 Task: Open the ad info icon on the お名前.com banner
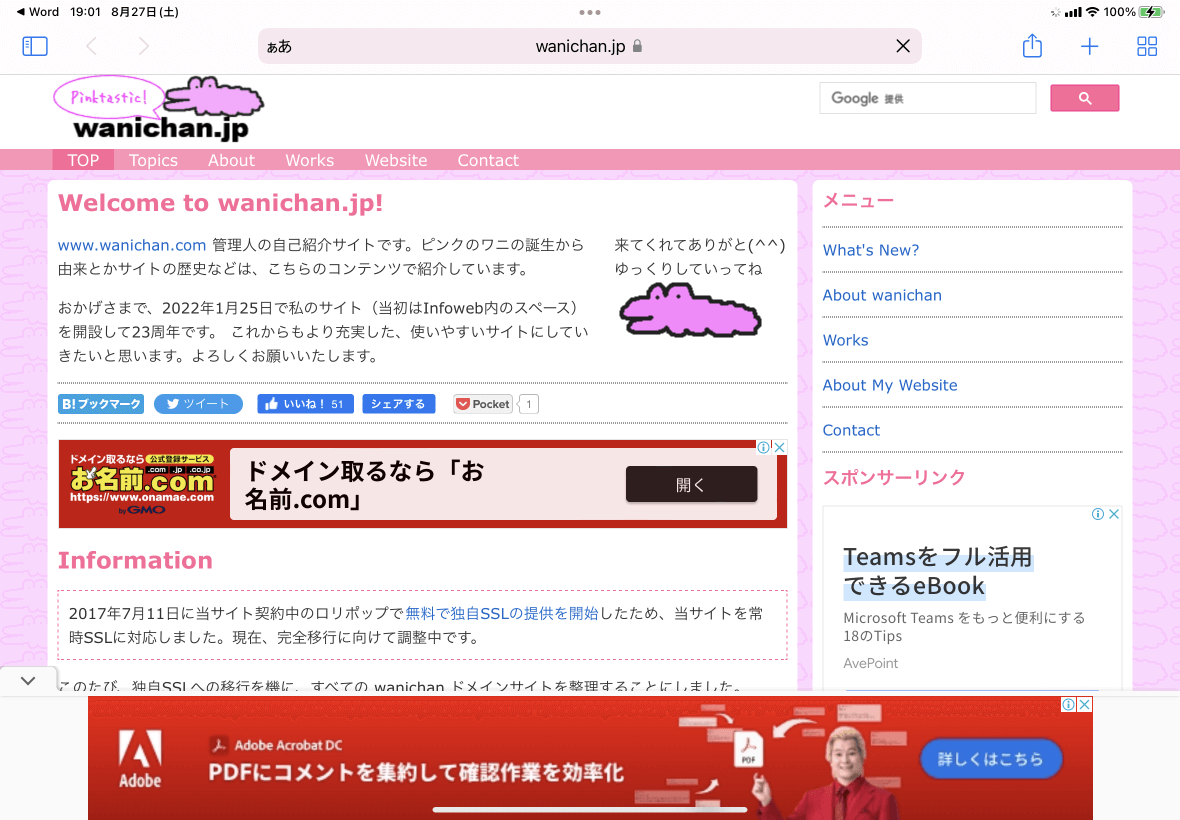[x=764, y=447]
